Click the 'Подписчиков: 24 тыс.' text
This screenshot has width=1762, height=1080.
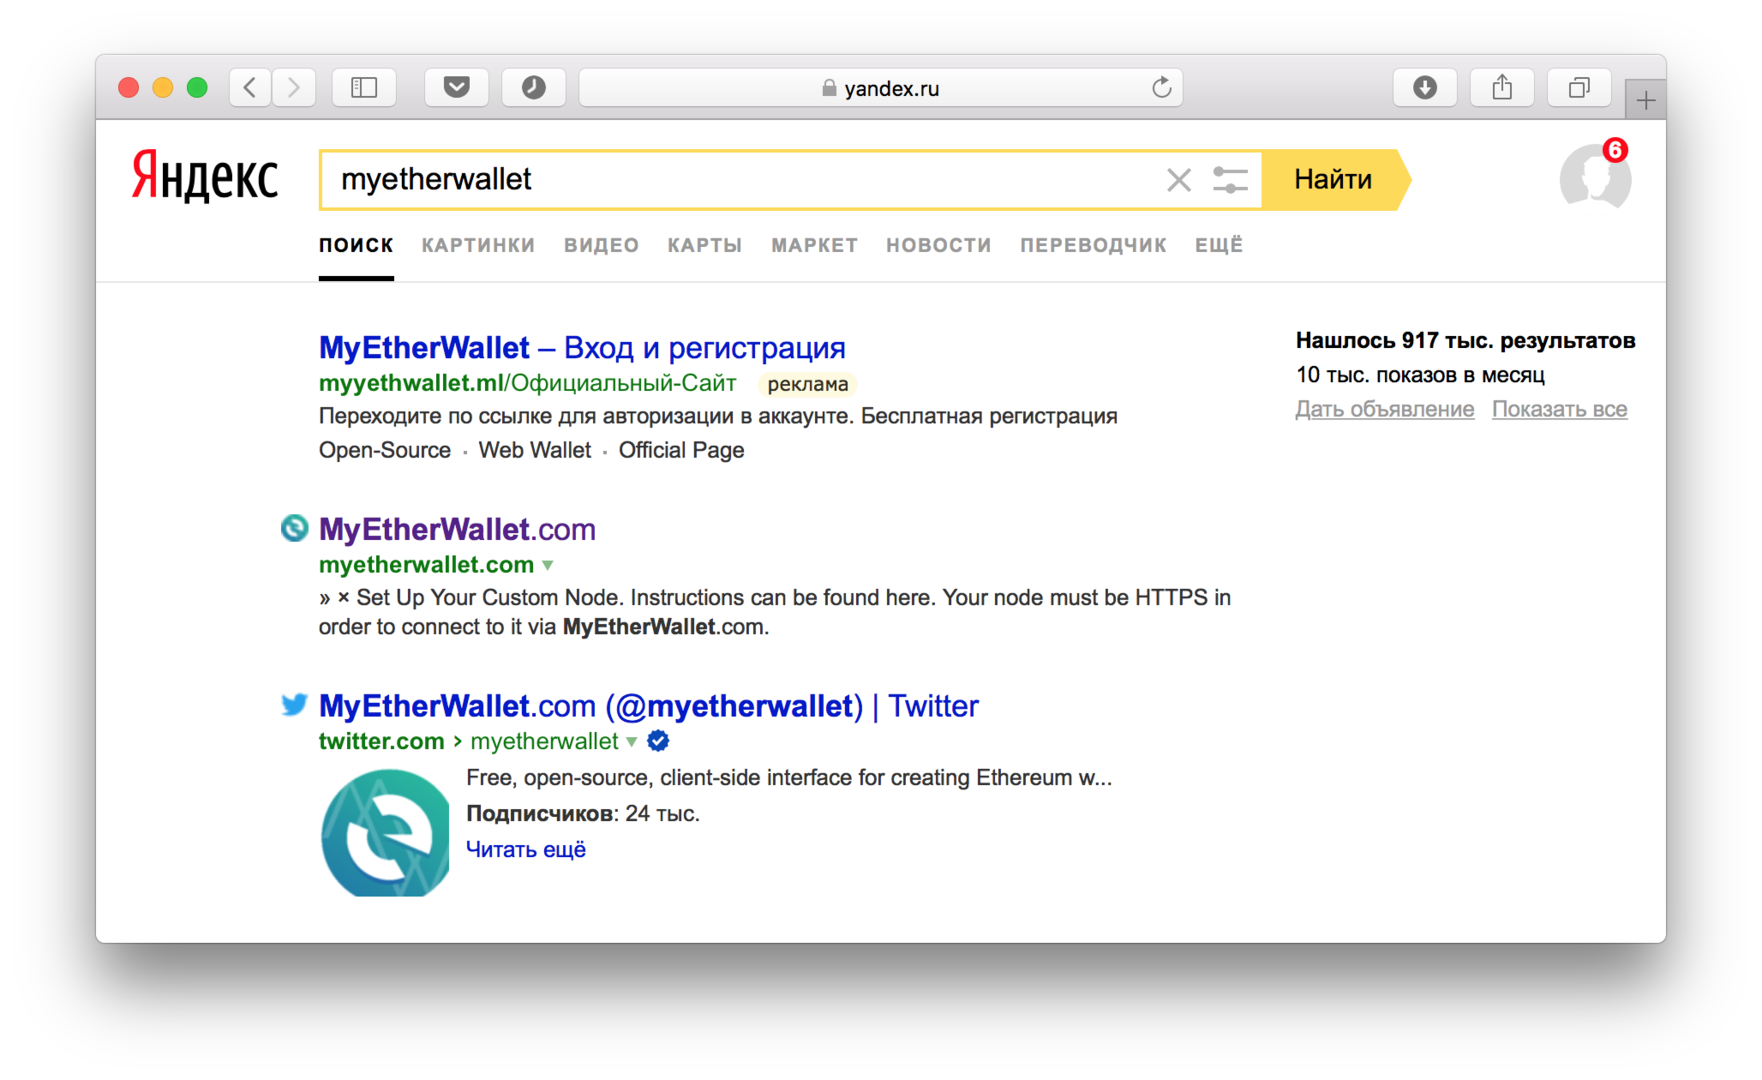point(583,813)
